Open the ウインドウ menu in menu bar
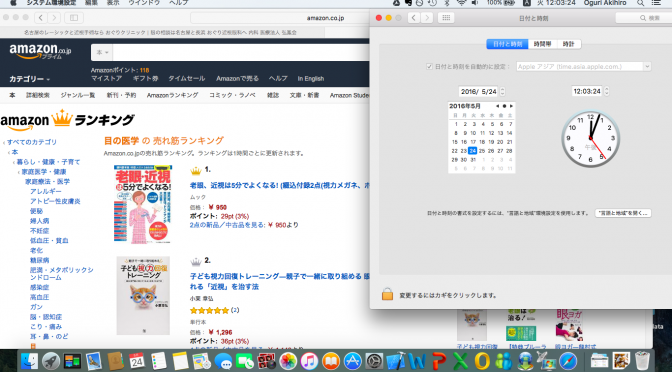Image resolution: width=672 pixels, height=372 pixels. (x=144, y=3)
